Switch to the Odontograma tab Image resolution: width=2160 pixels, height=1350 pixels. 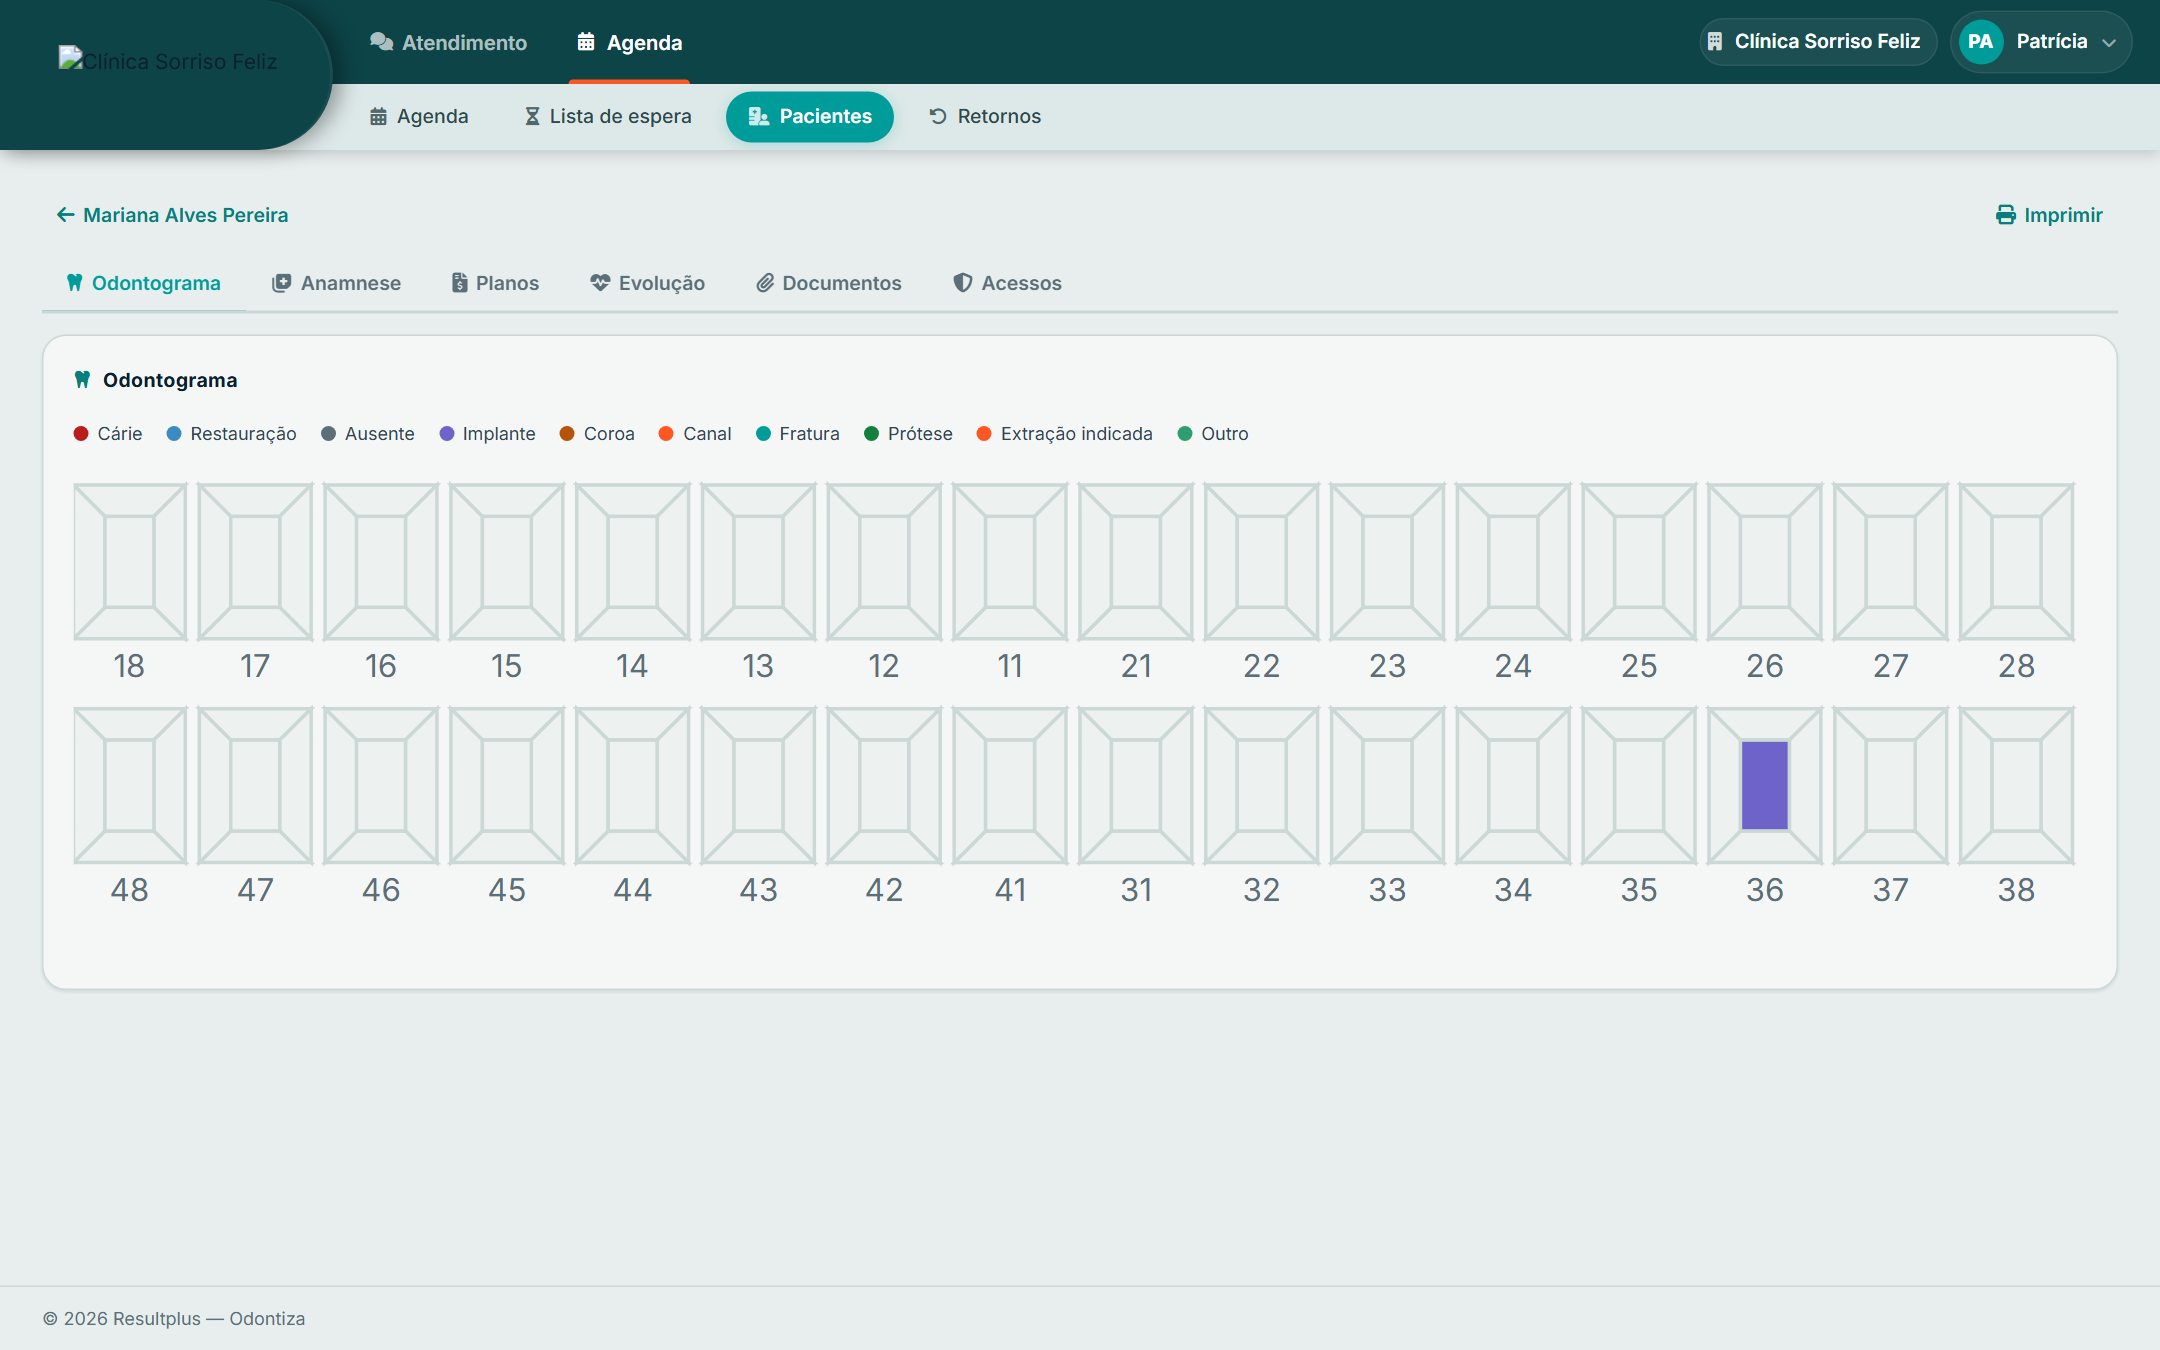(143, 283)
